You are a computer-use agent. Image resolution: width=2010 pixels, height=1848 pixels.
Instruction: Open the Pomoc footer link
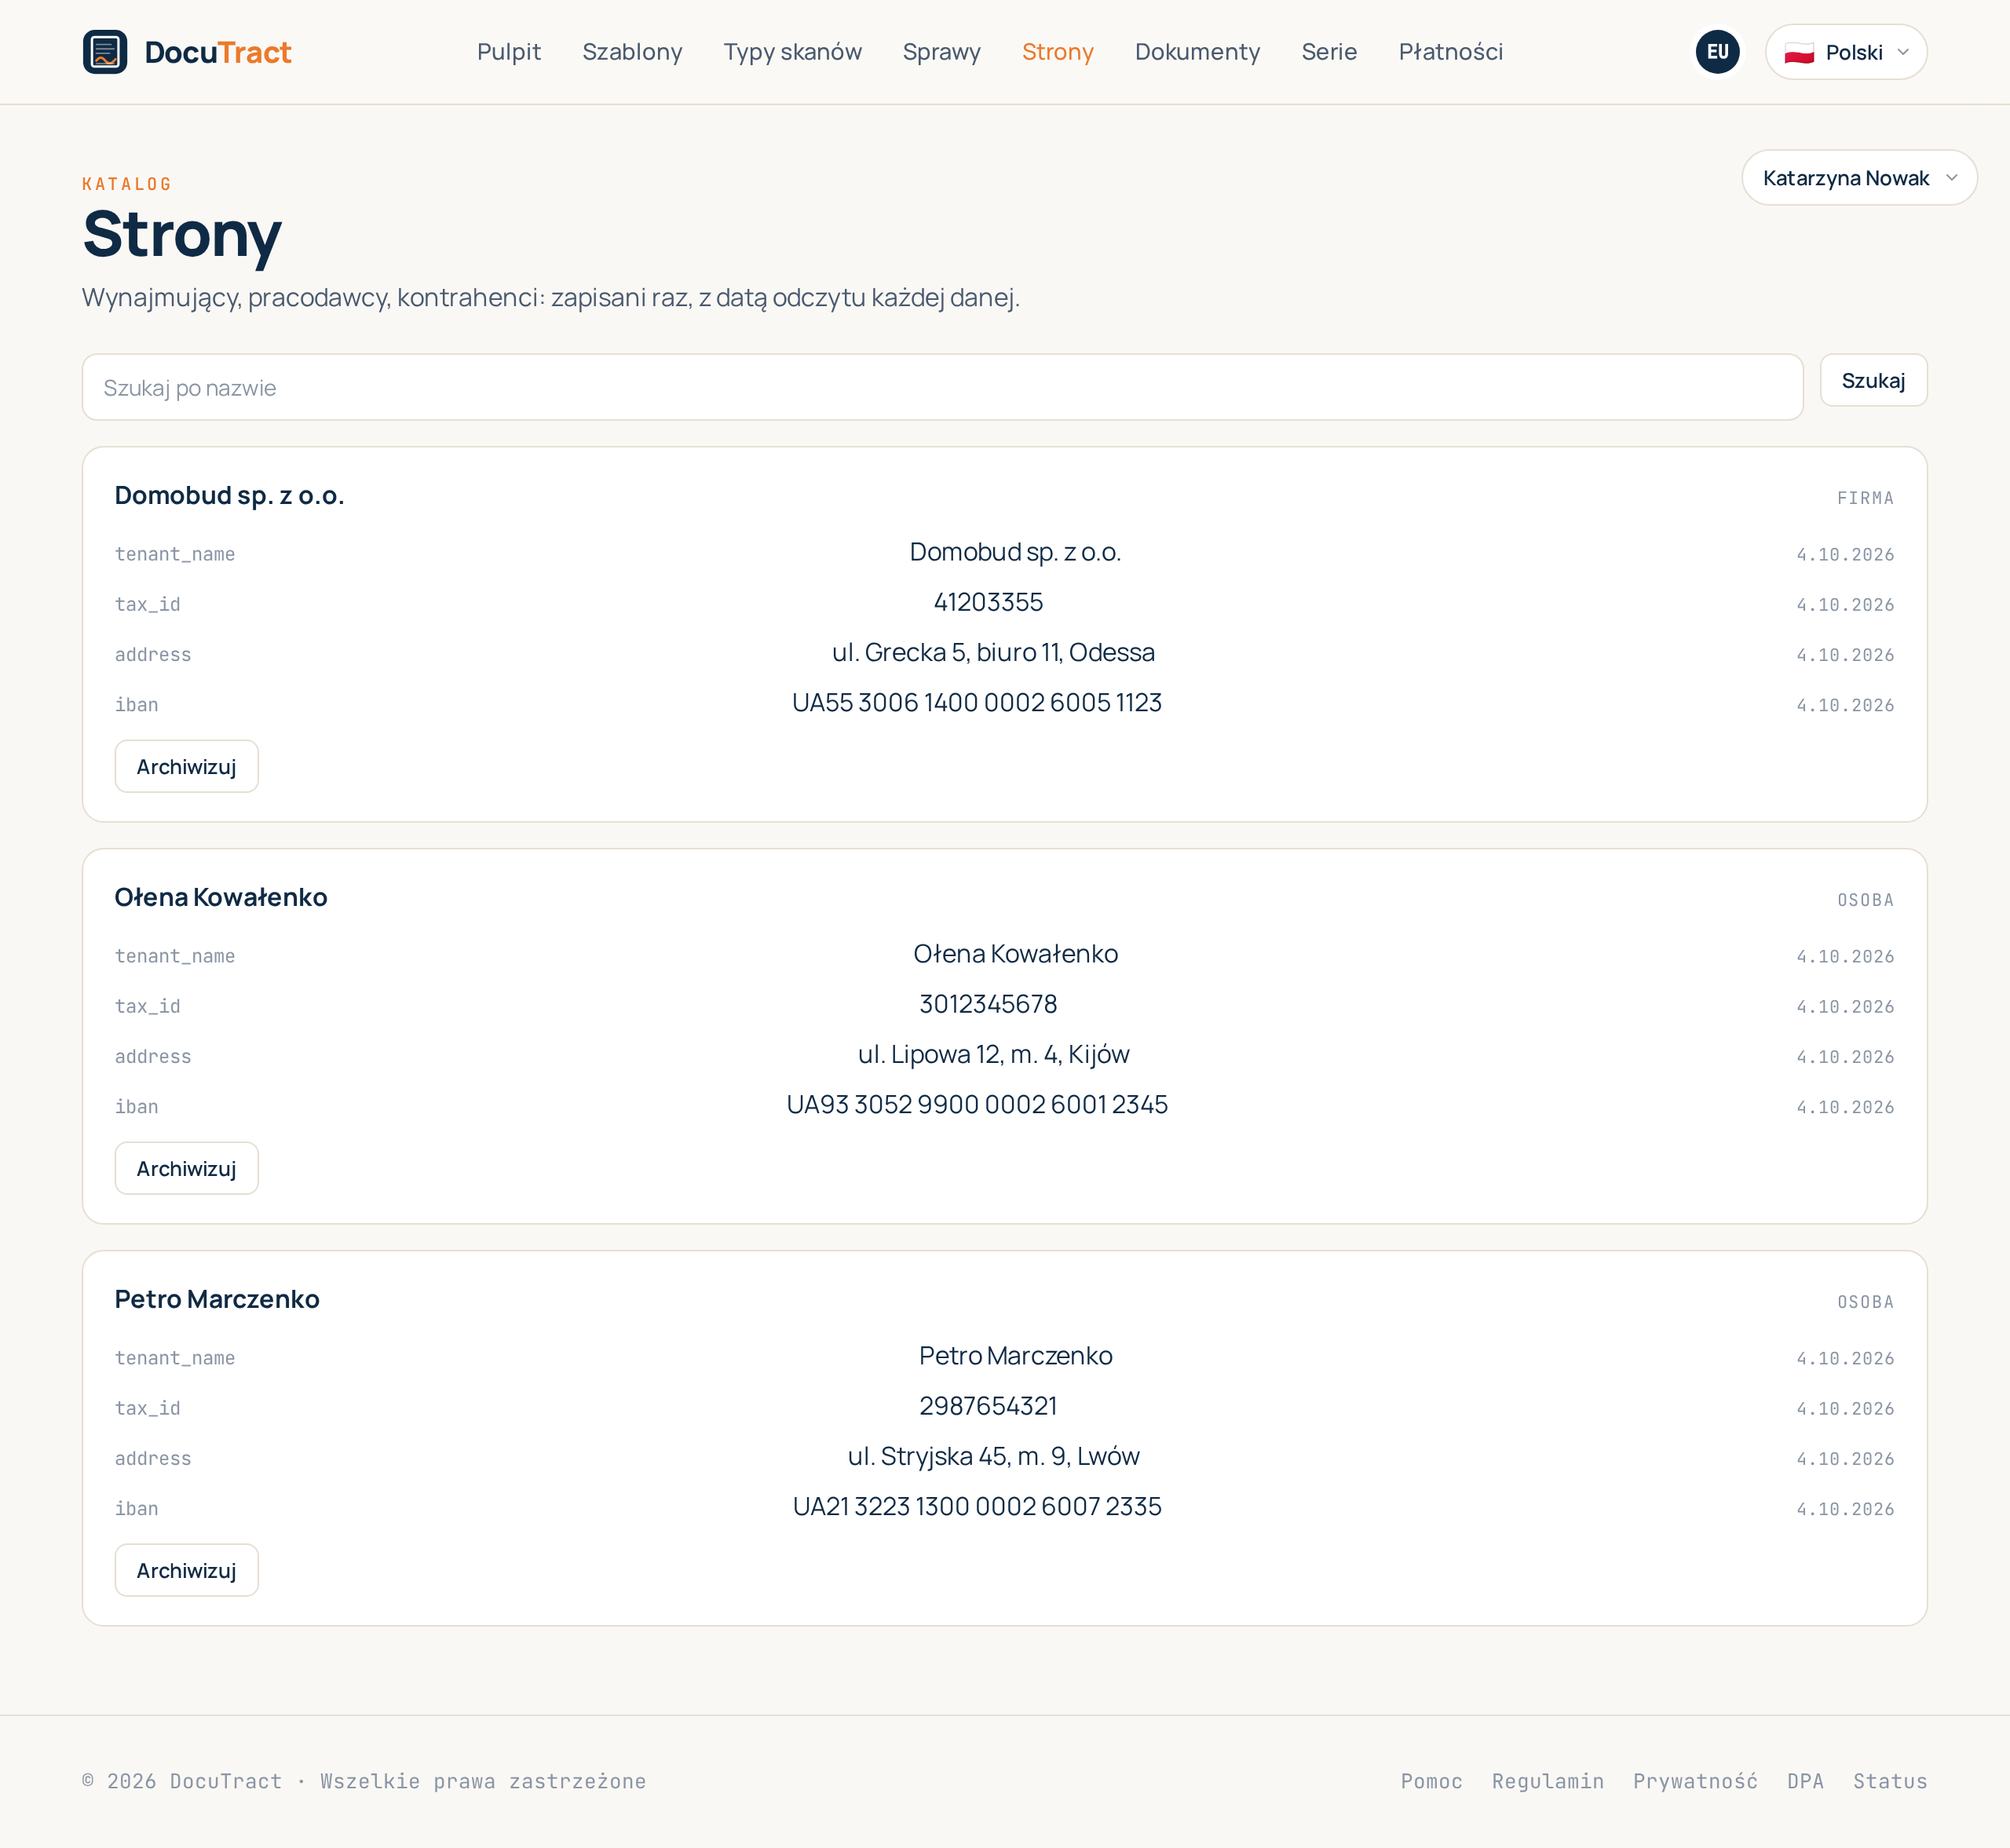tap(1431, 1781)
